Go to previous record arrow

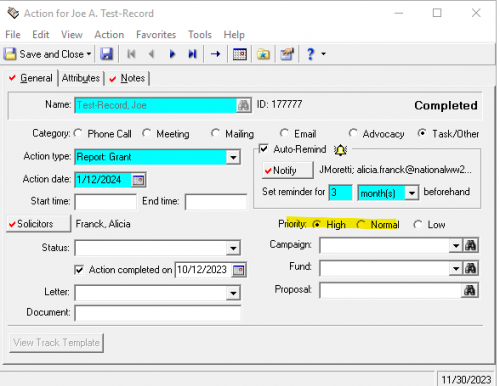pos(152,54)
